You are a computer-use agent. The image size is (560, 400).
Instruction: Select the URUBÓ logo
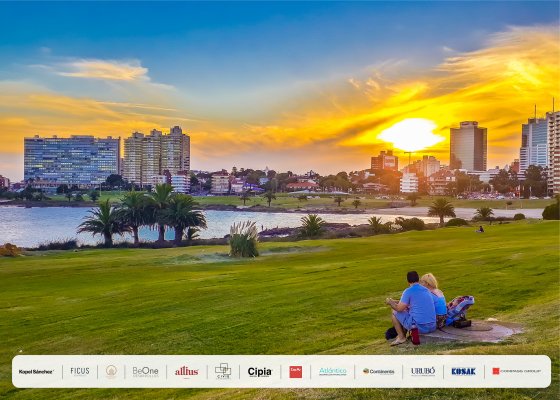(x=423, y=371)
